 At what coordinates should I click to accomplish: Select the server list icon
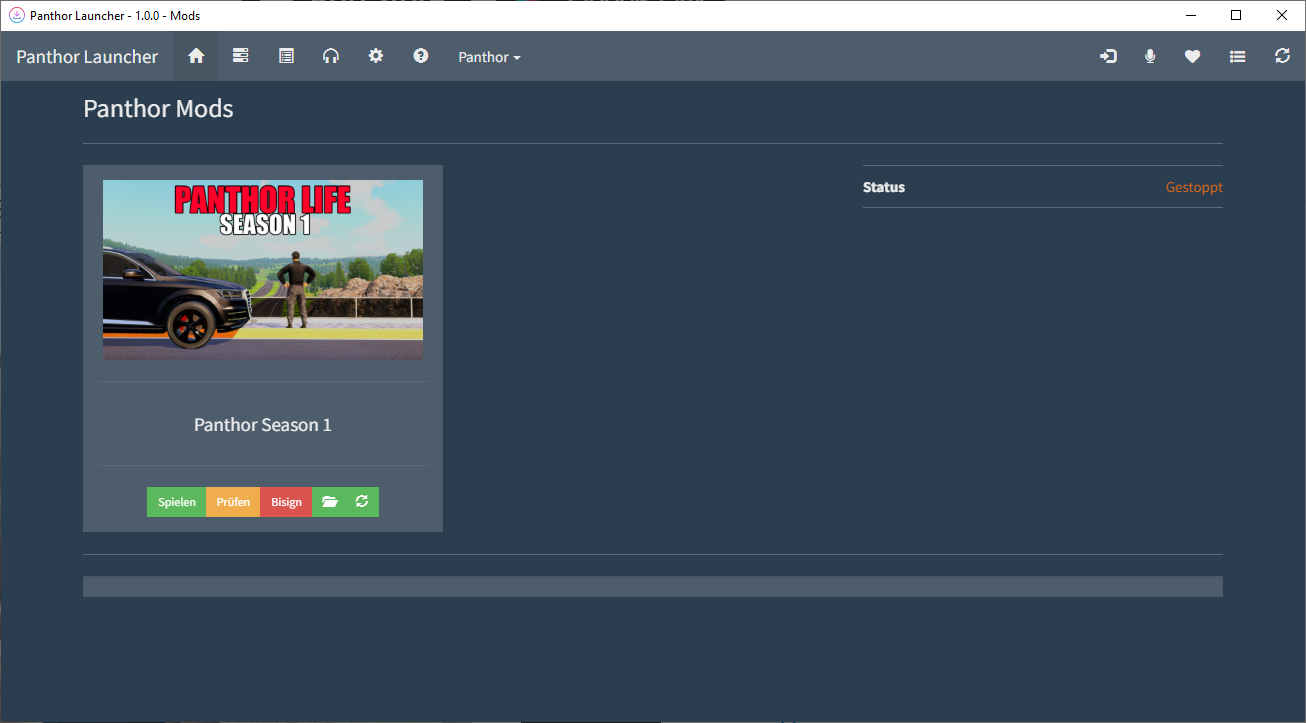240,56
